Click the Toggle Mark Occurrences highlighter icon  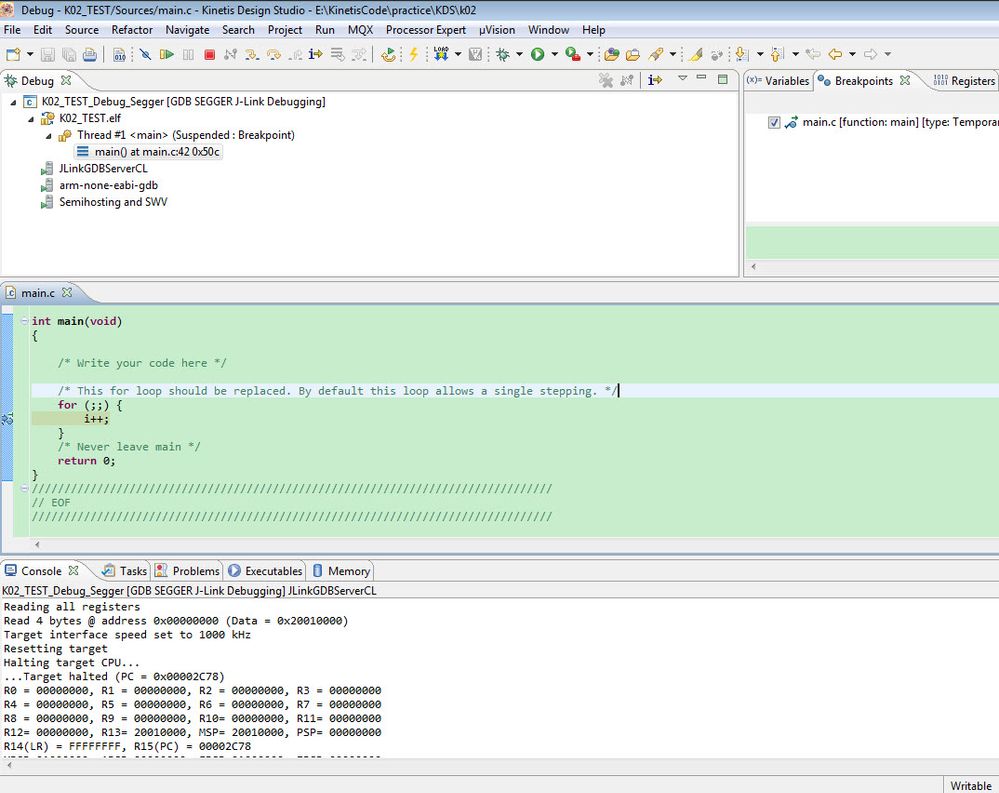[696, 55]
